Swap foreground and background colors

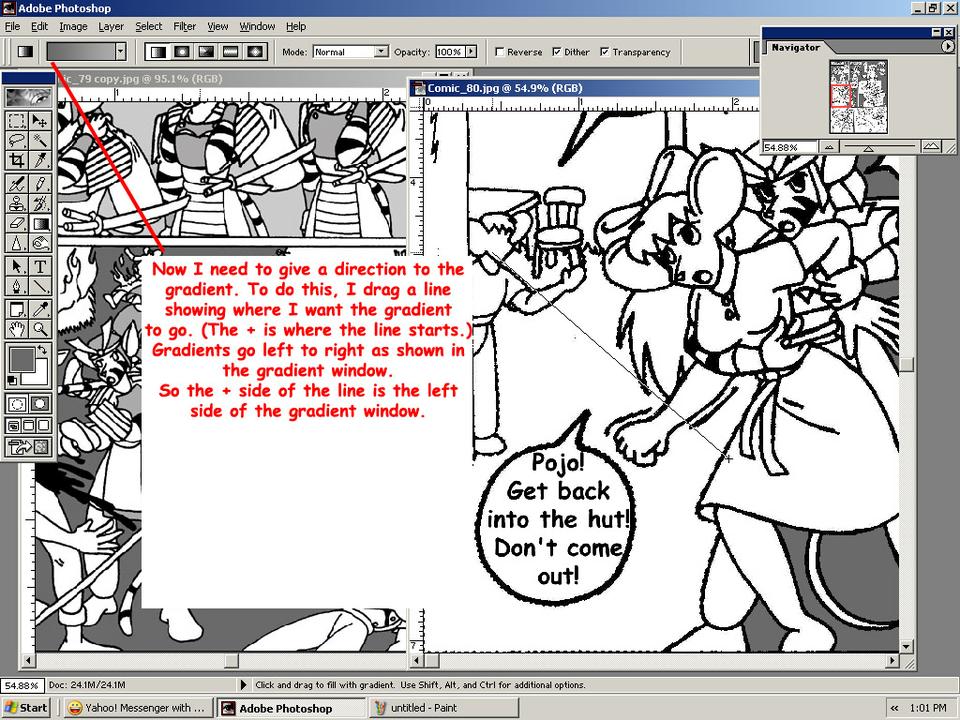point(42,350)
